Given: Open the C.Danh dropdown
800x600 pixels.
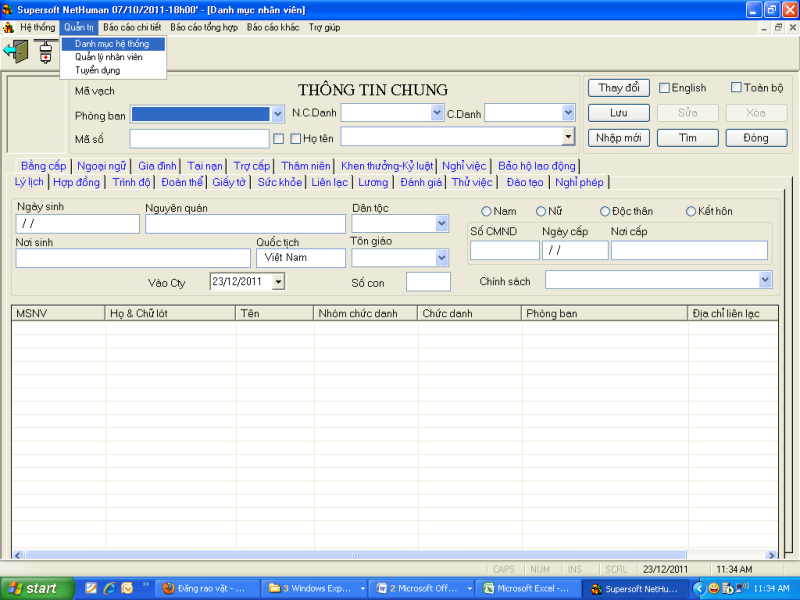Looking at the screenshot, I should 568,112.
